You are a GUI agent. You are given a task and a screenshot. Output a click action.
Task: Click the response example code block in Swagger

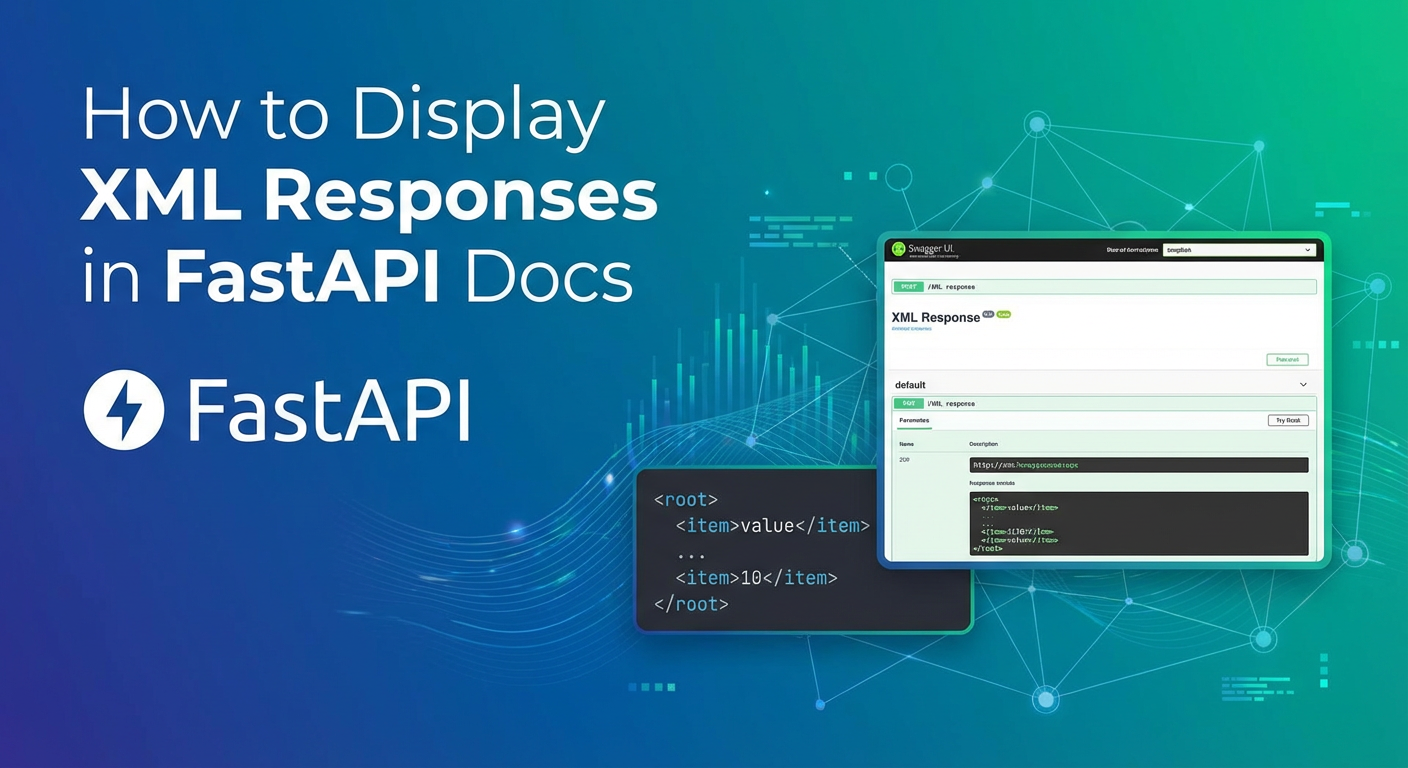click(x=1139, y=523)
